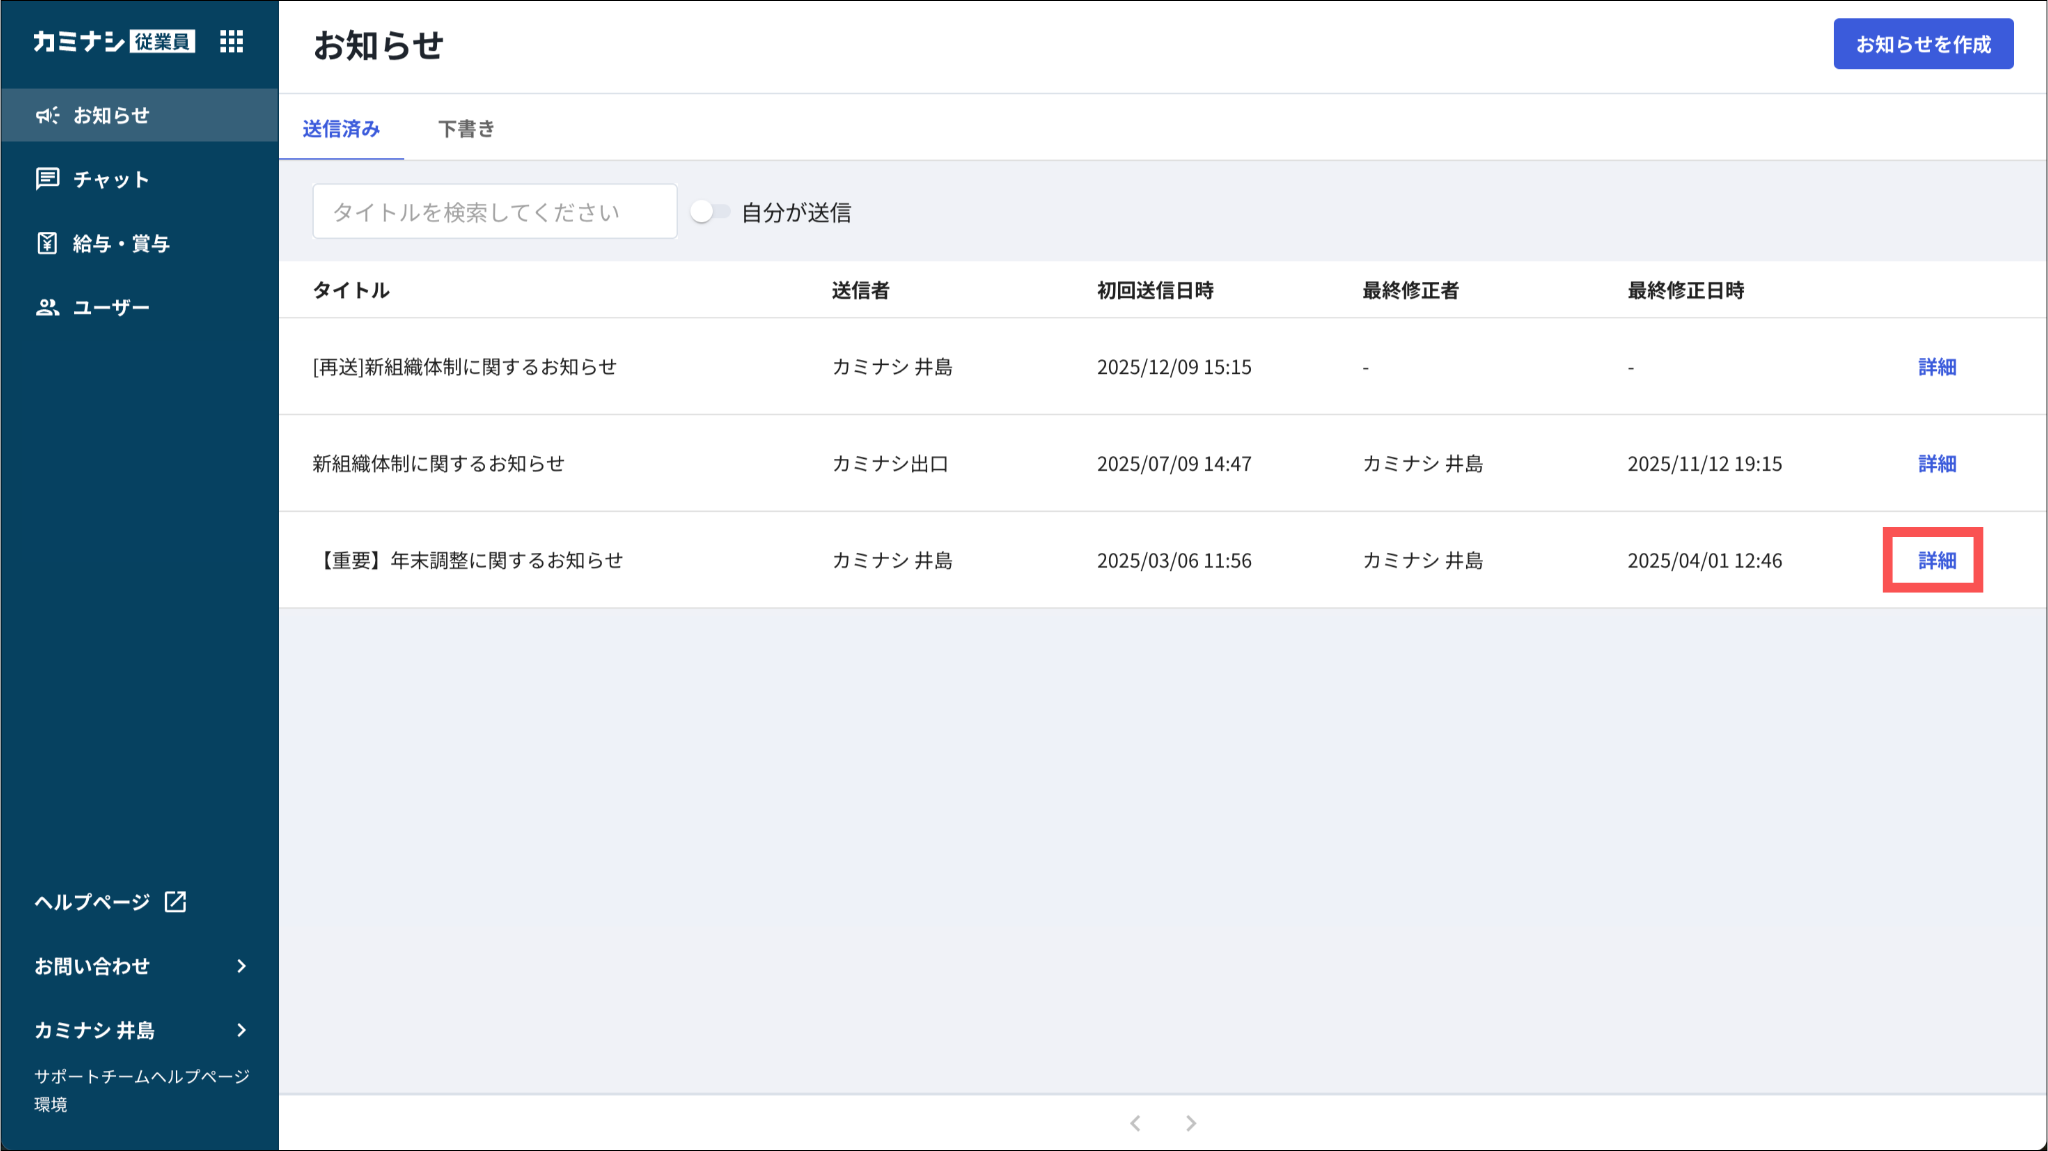Open 詳細 for 年末調整 notice
This screenshot has height=1151, width=2048.
click(x=1936, y=560)
